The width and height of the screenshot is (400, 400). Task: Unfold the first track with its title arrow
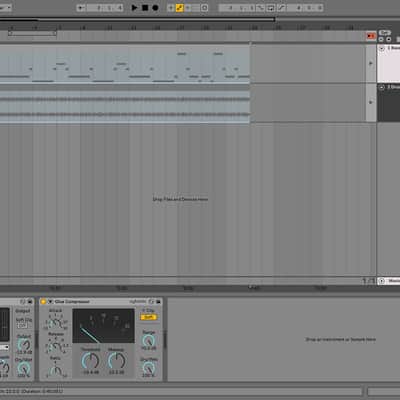[x=382, y=48]
